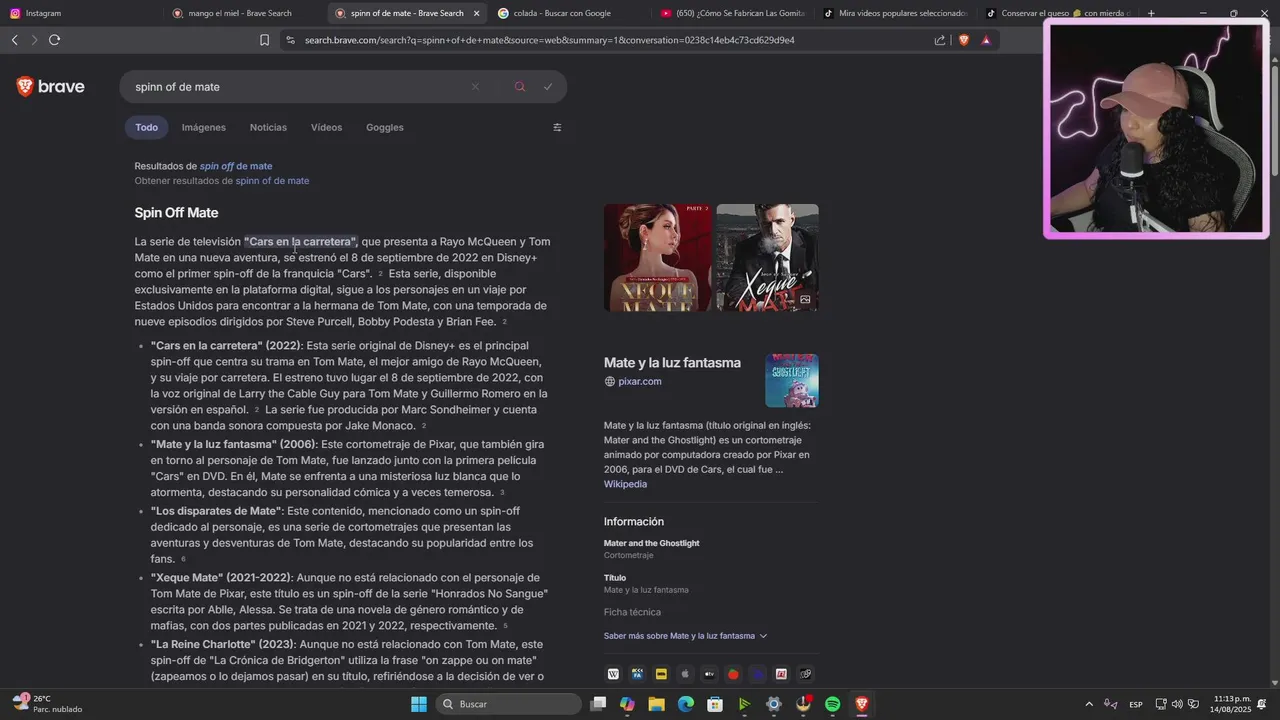Click the 'Mate y la luz fantasma' panel heading
The image size is (1280, 720).
point(672,362)
